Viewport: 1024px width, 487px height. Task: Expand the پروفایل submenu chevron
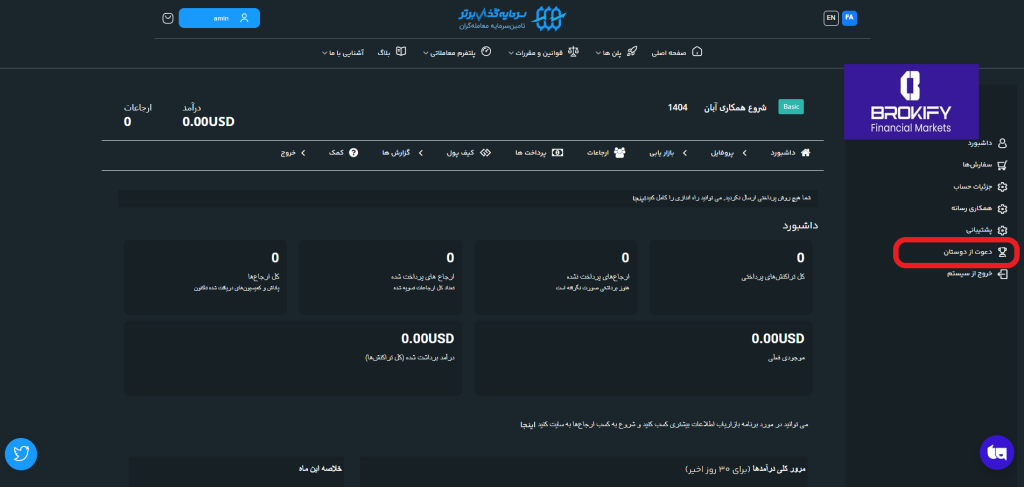tap(745, 153)
